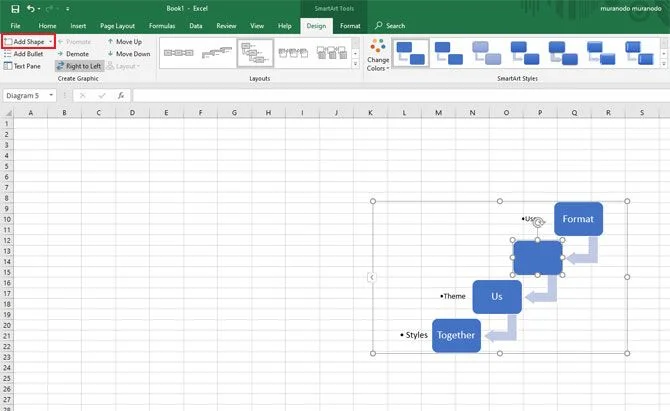Expand the Add Shape dropdown arrow
670x411 pixels.
51,41
